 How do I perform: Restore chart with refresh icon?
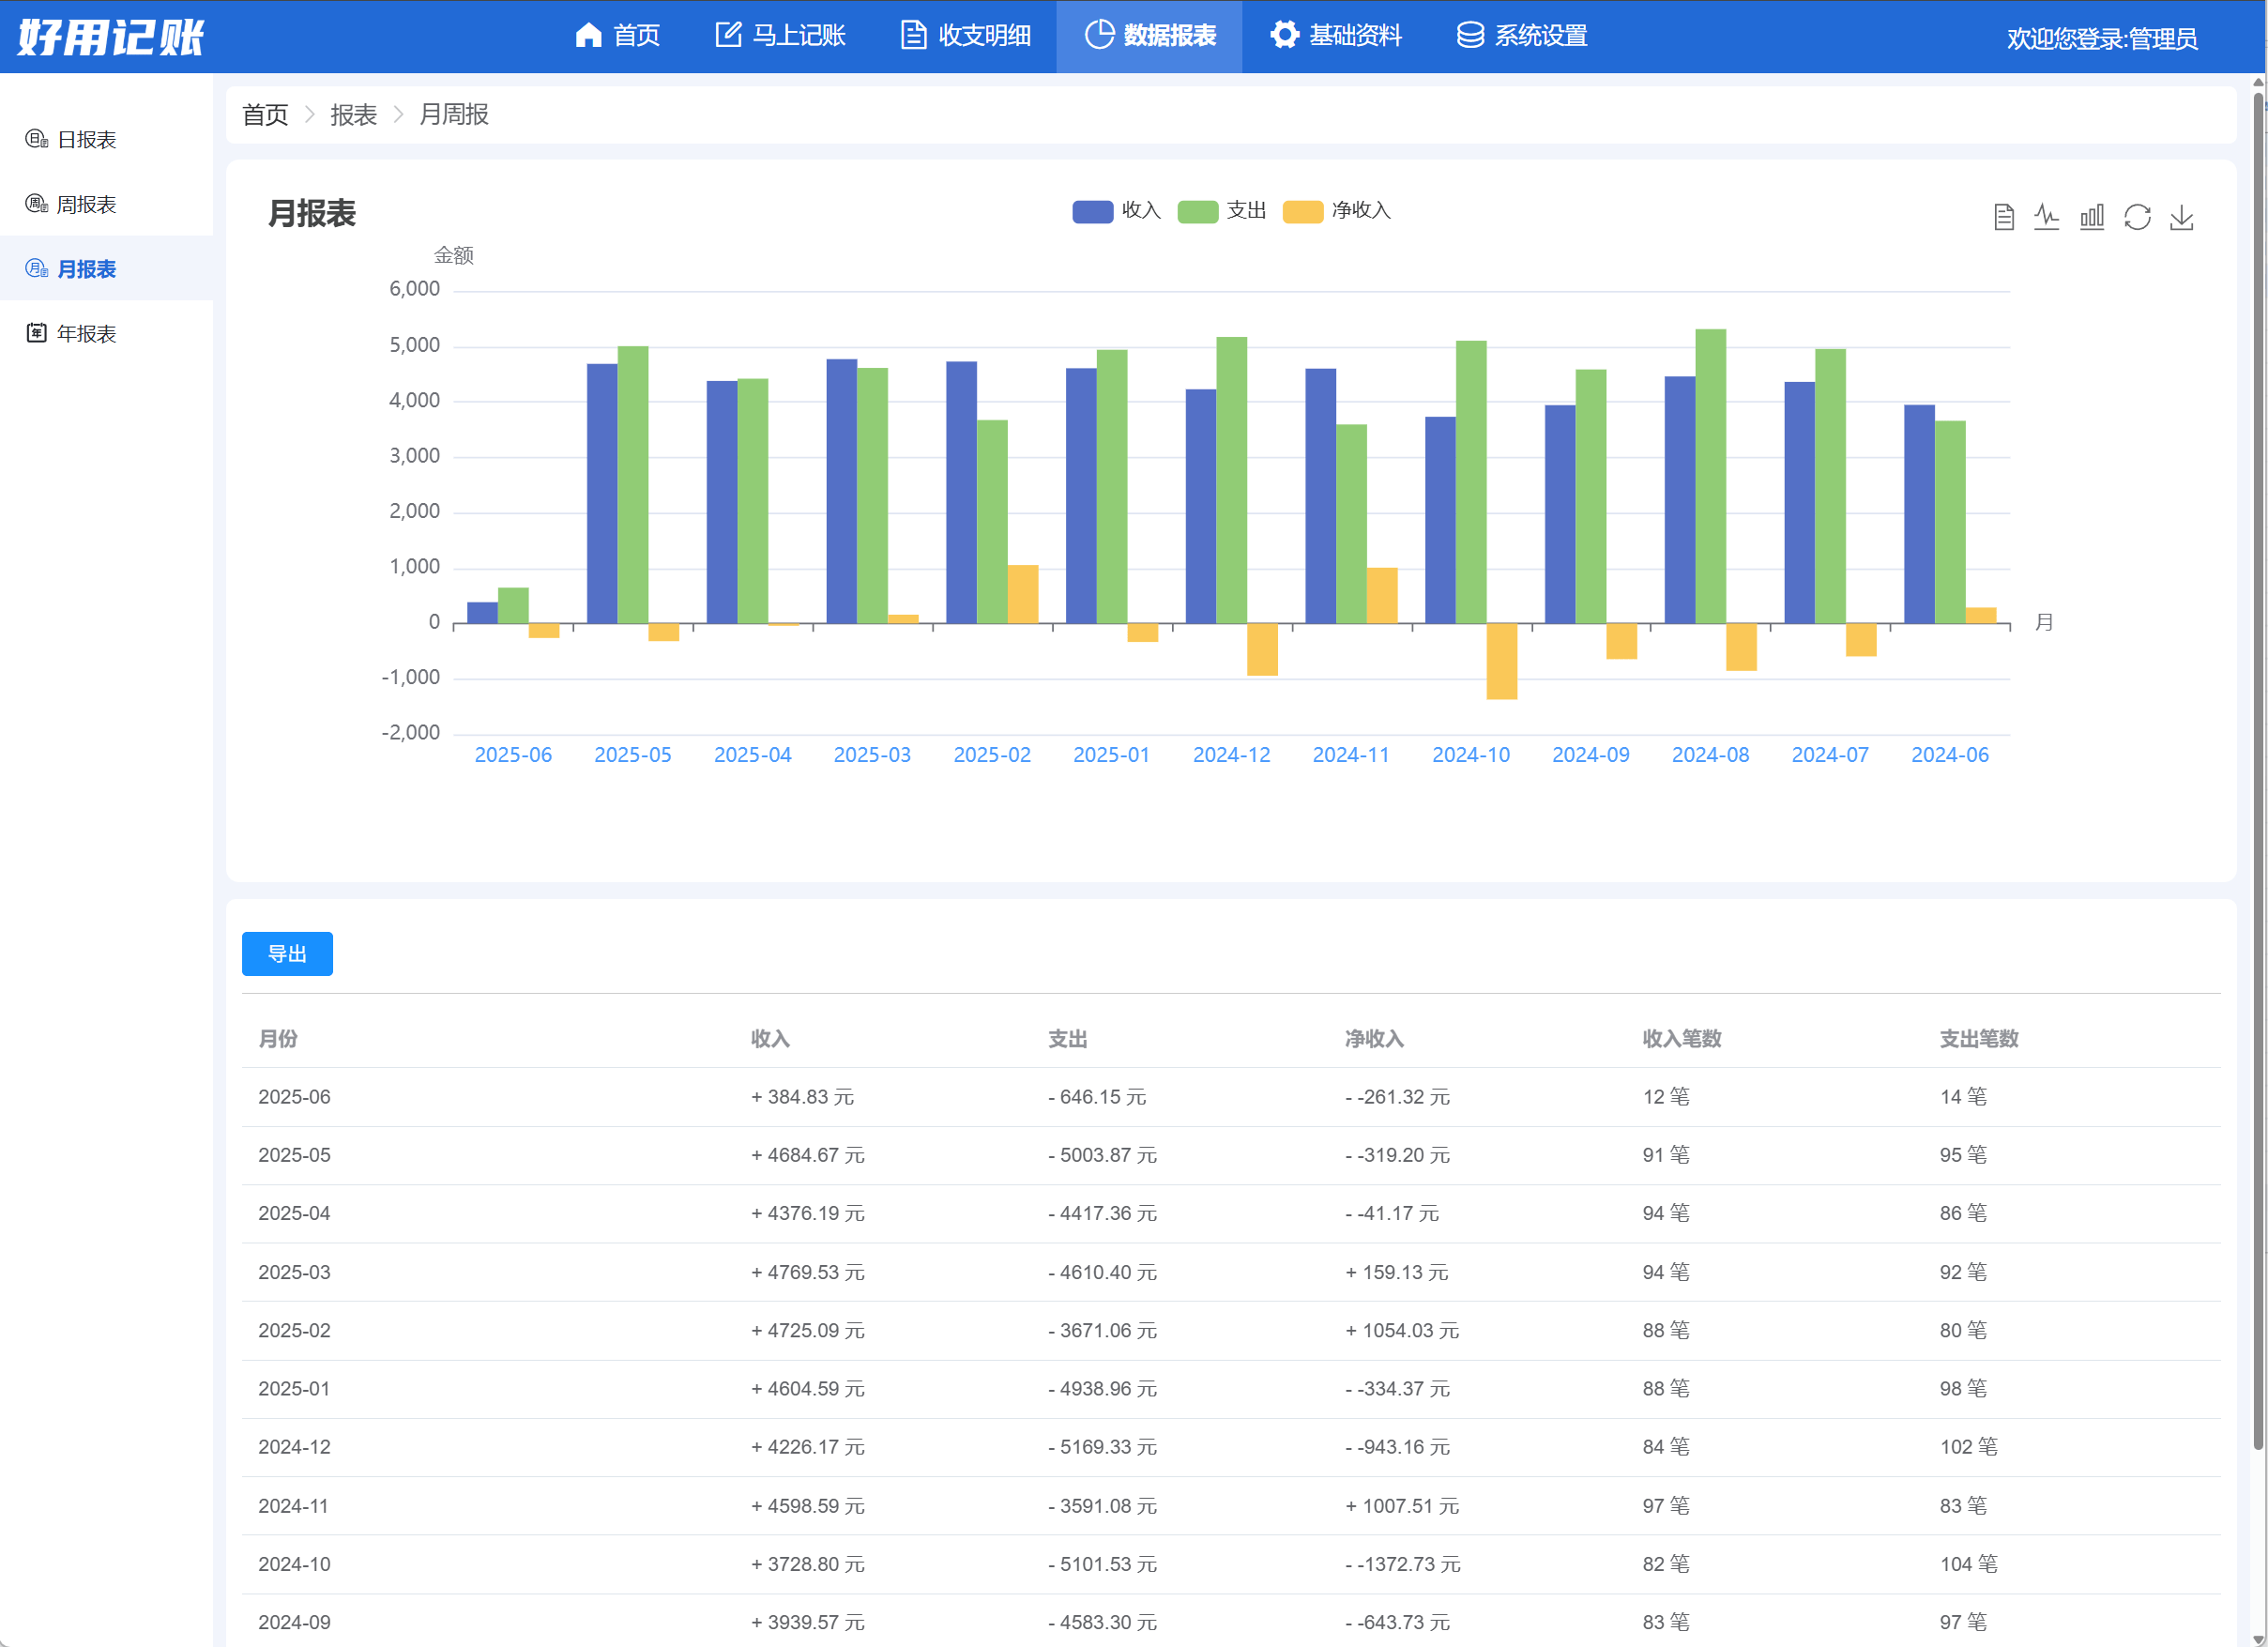point(2137,217)
